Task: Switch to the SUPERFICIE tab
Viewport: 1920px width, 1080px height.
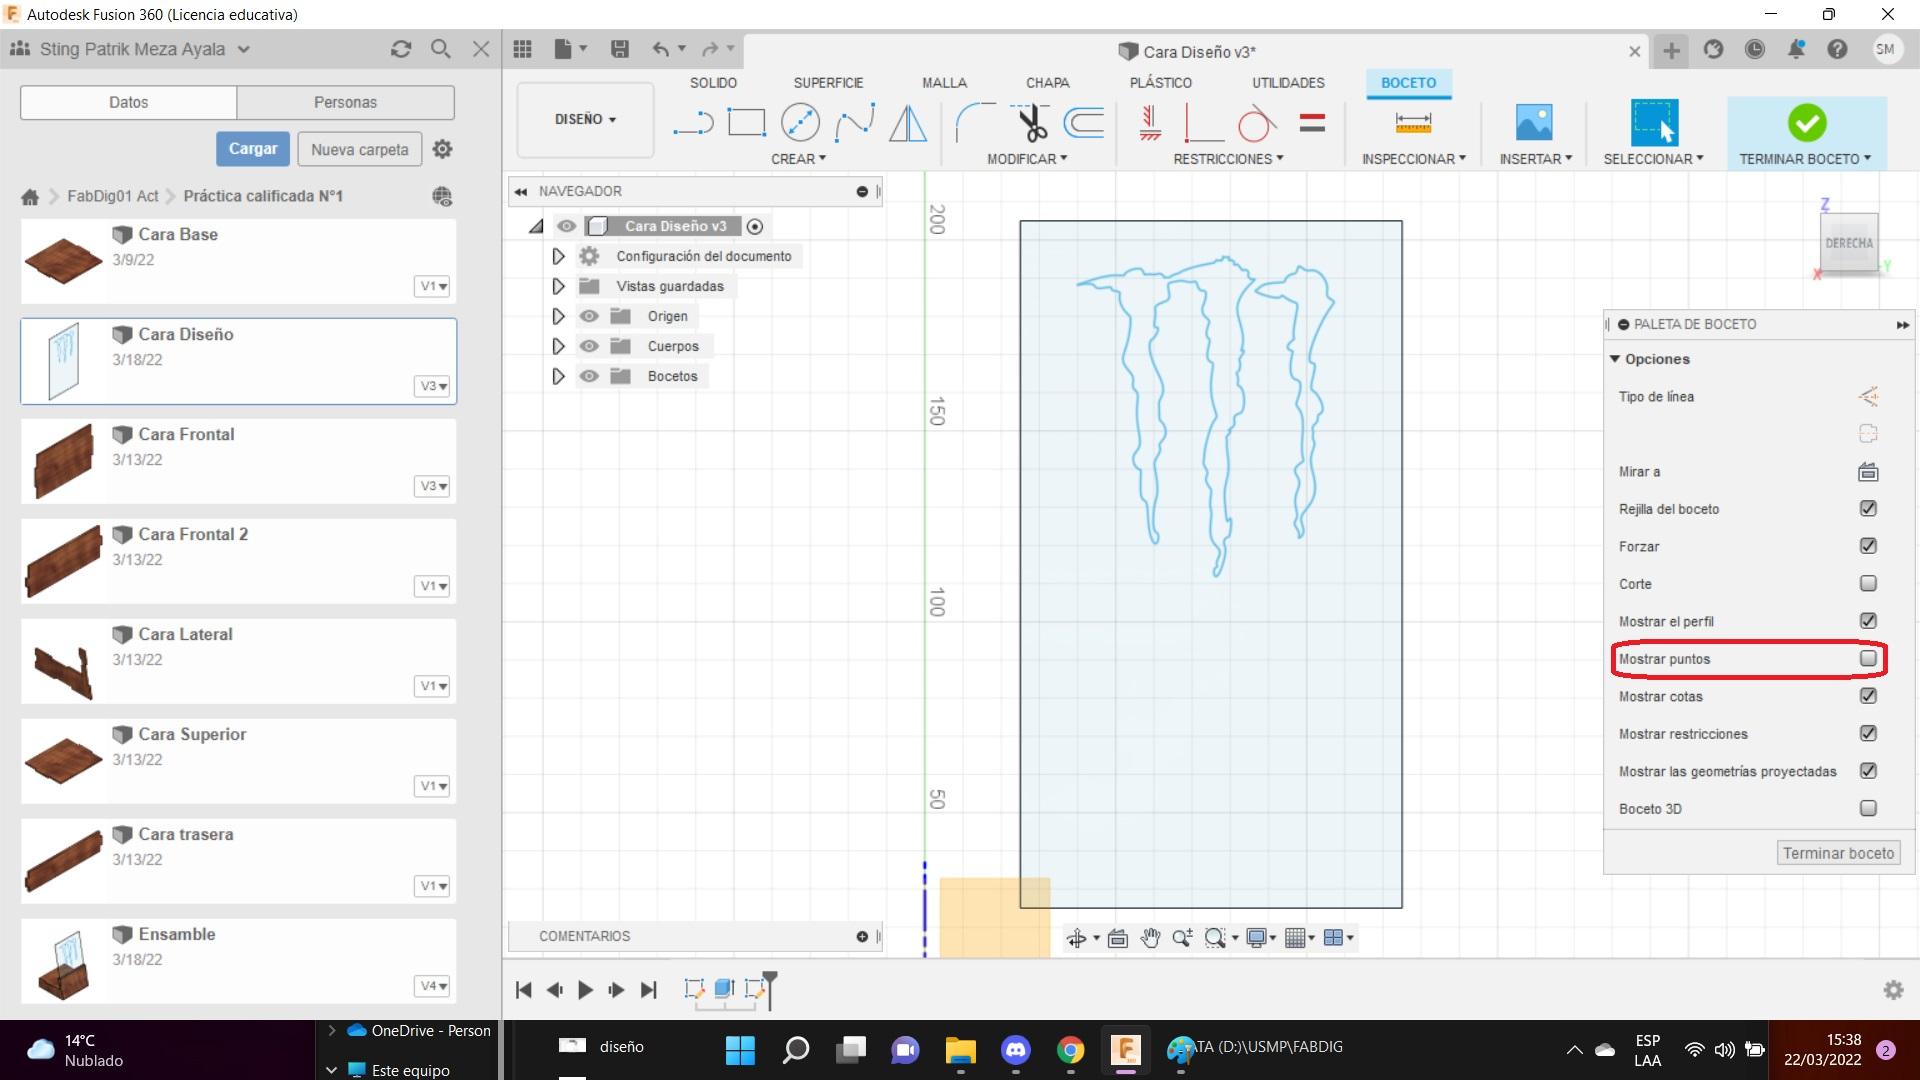Action: [827, 83]
